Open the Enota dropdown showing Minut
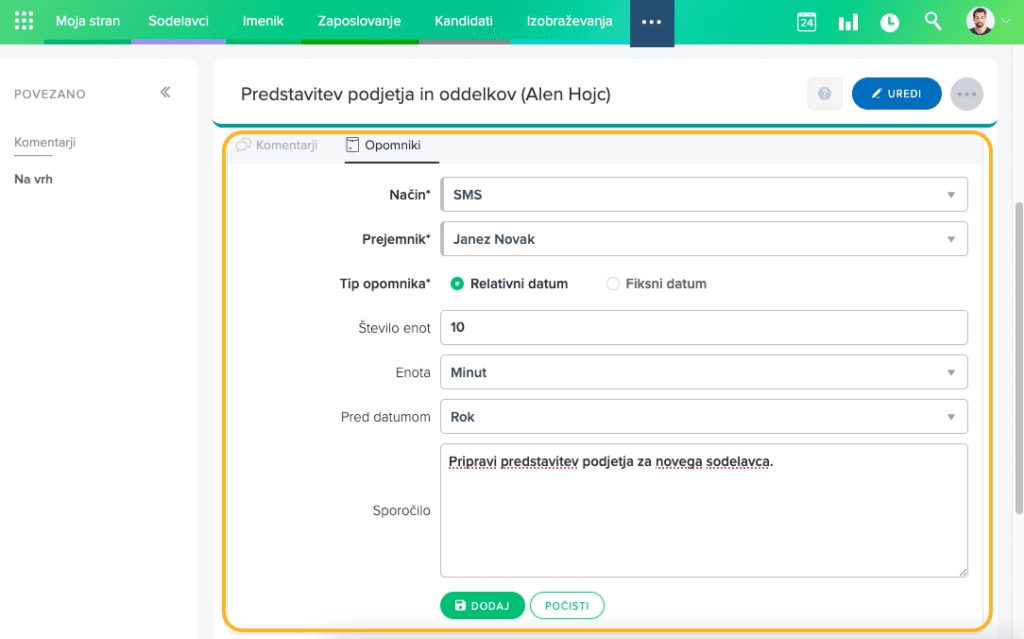Viewport: 1024px width, 639px height. [704, 372]
